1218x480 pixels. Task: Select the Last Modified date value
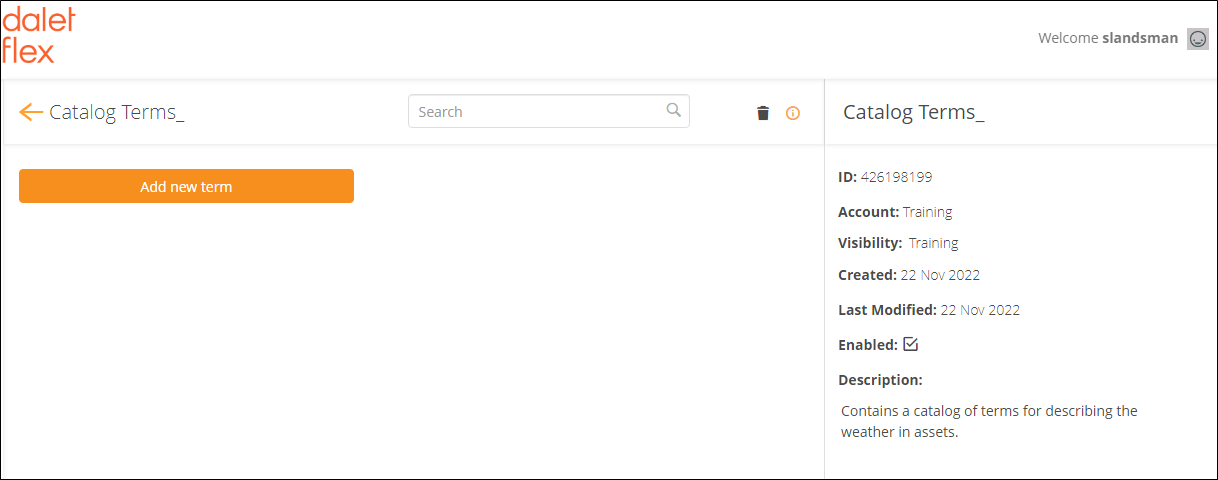[980, 310]
